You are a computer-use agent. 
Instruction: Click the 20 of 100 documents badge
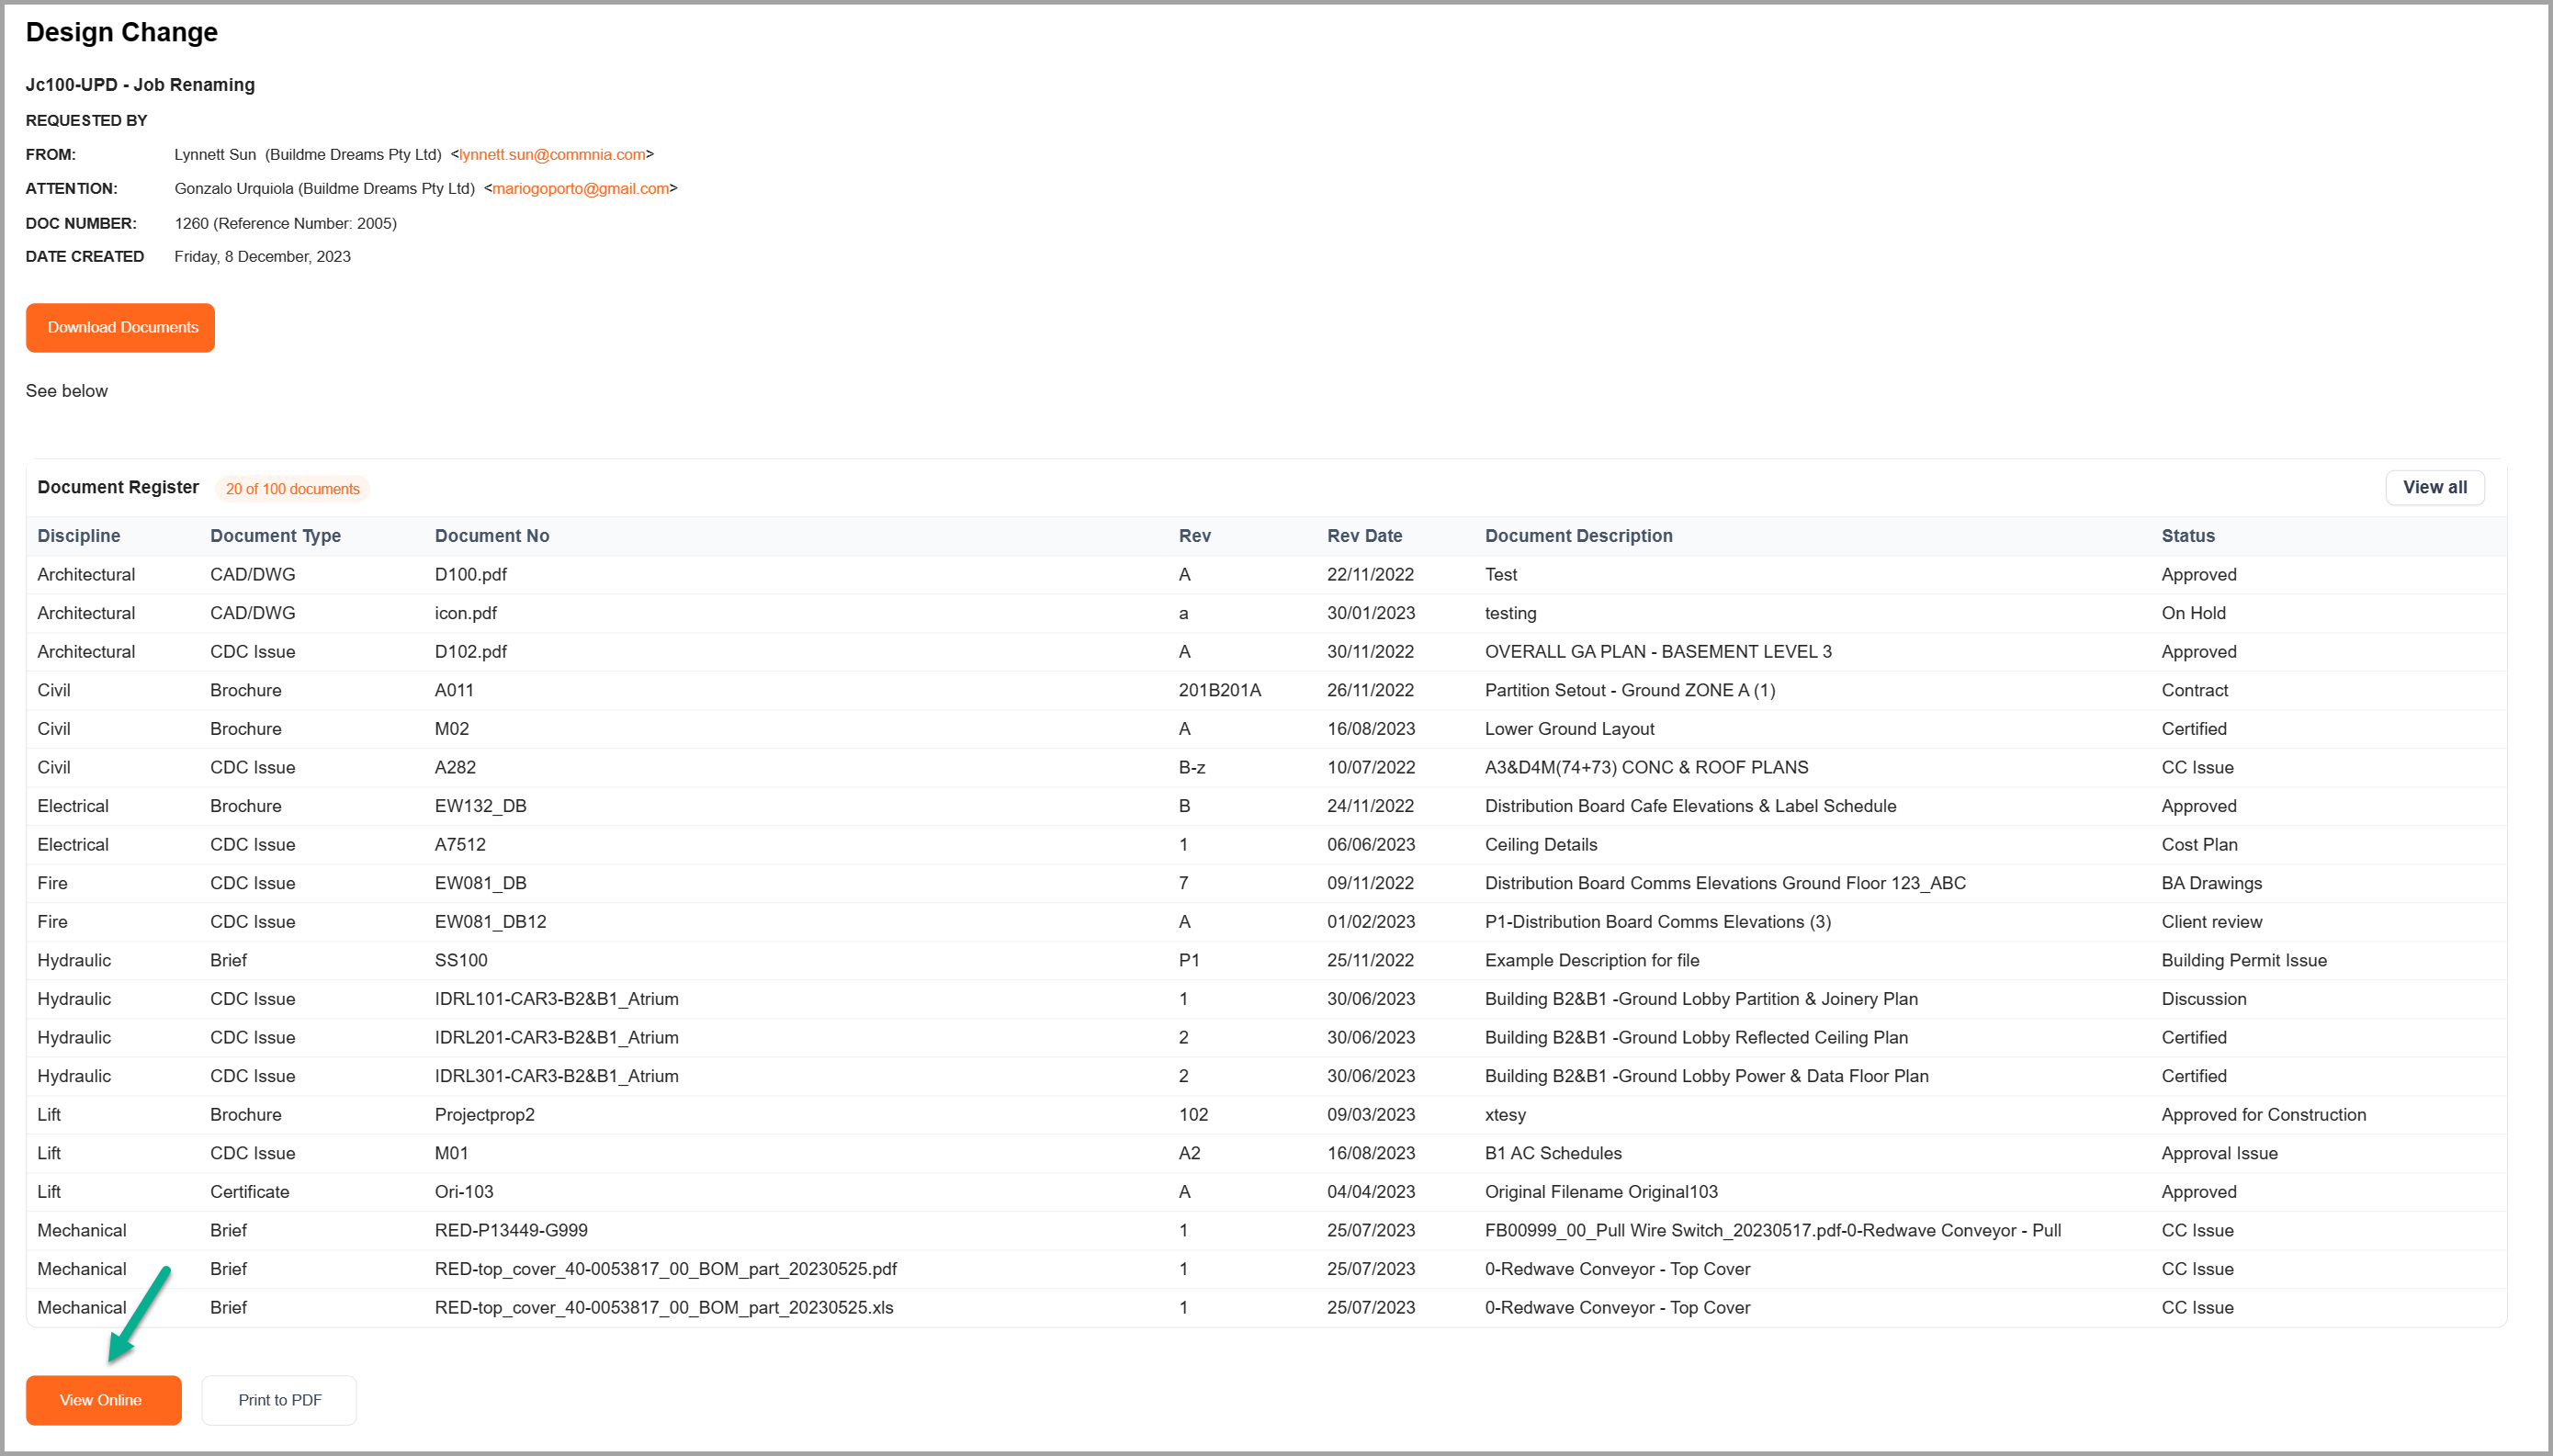292,489
